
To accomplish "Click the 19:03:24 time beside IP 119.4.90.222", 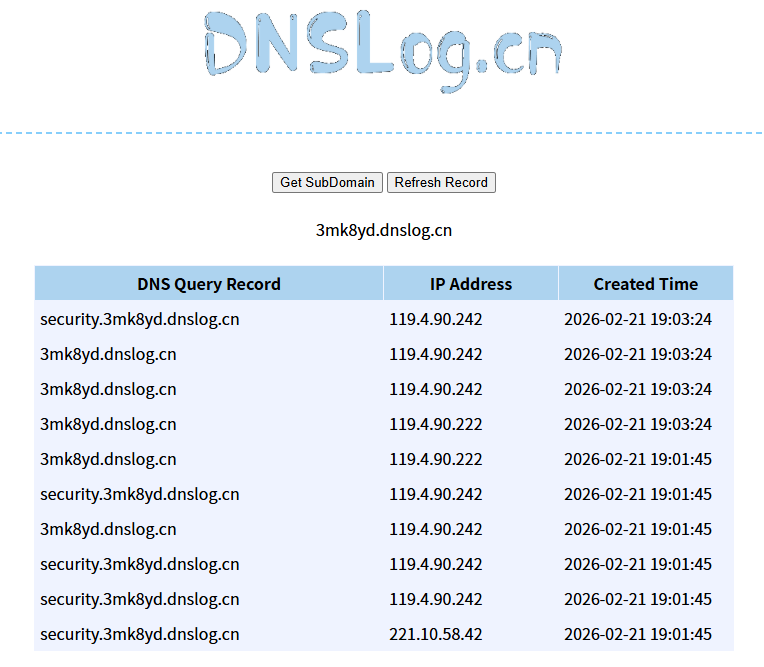I will click(x=638, y=424).
